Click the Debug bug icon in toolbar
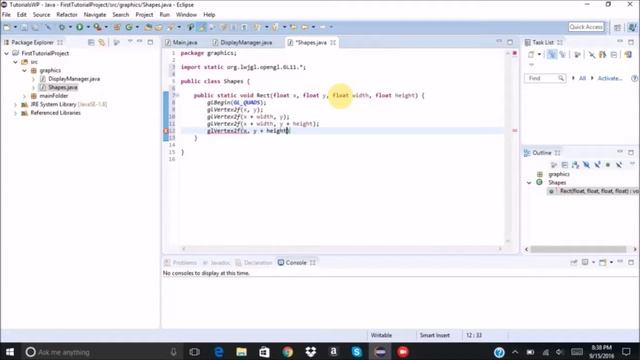Screen dimensions: 640x360 (62, 27)
